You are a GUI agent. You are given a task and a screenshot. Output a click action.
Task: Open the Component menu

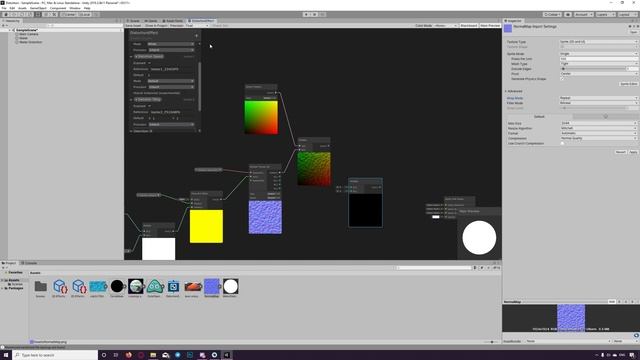[x=58, y=8]
